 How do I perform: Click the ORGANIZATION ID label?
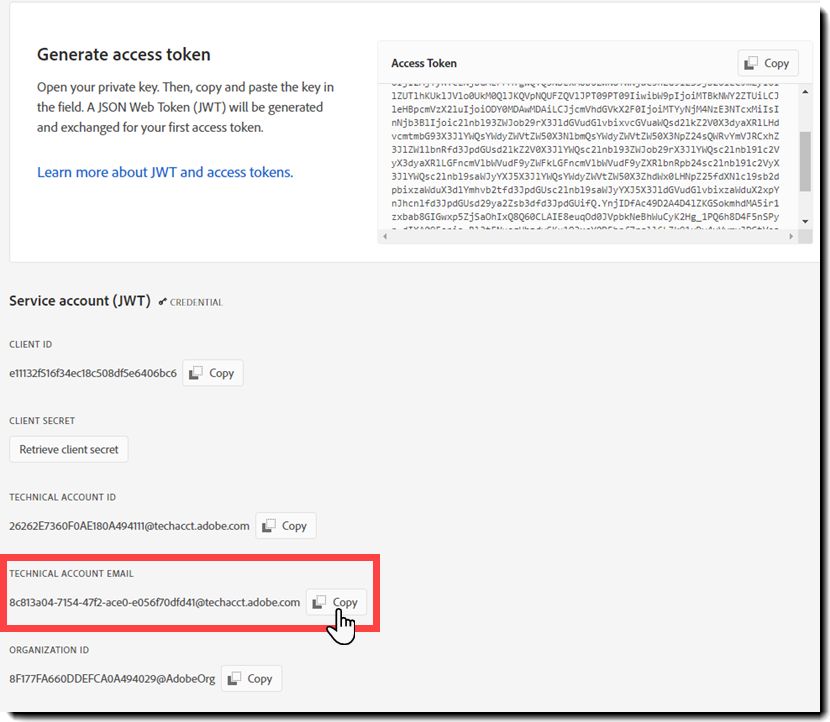[x=49, y=650]
